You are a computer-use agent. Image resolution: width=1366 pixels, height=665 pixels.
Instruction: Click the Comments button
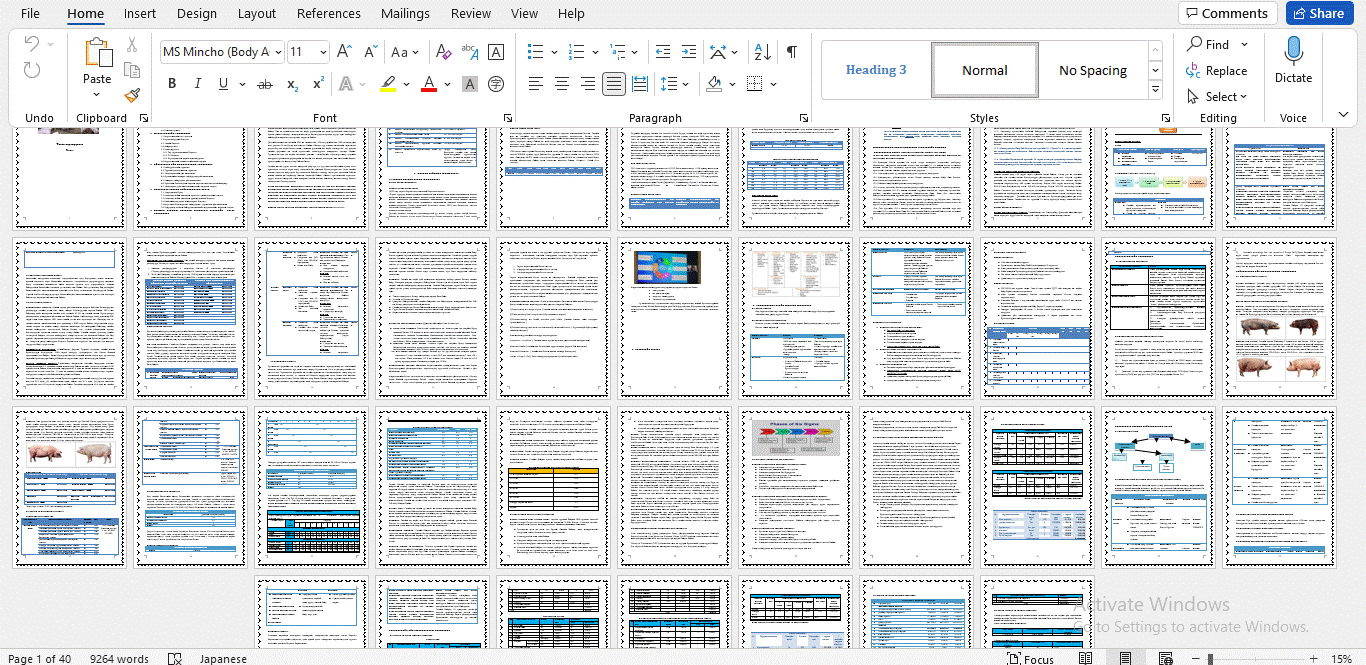click(x=1227, y=13)
